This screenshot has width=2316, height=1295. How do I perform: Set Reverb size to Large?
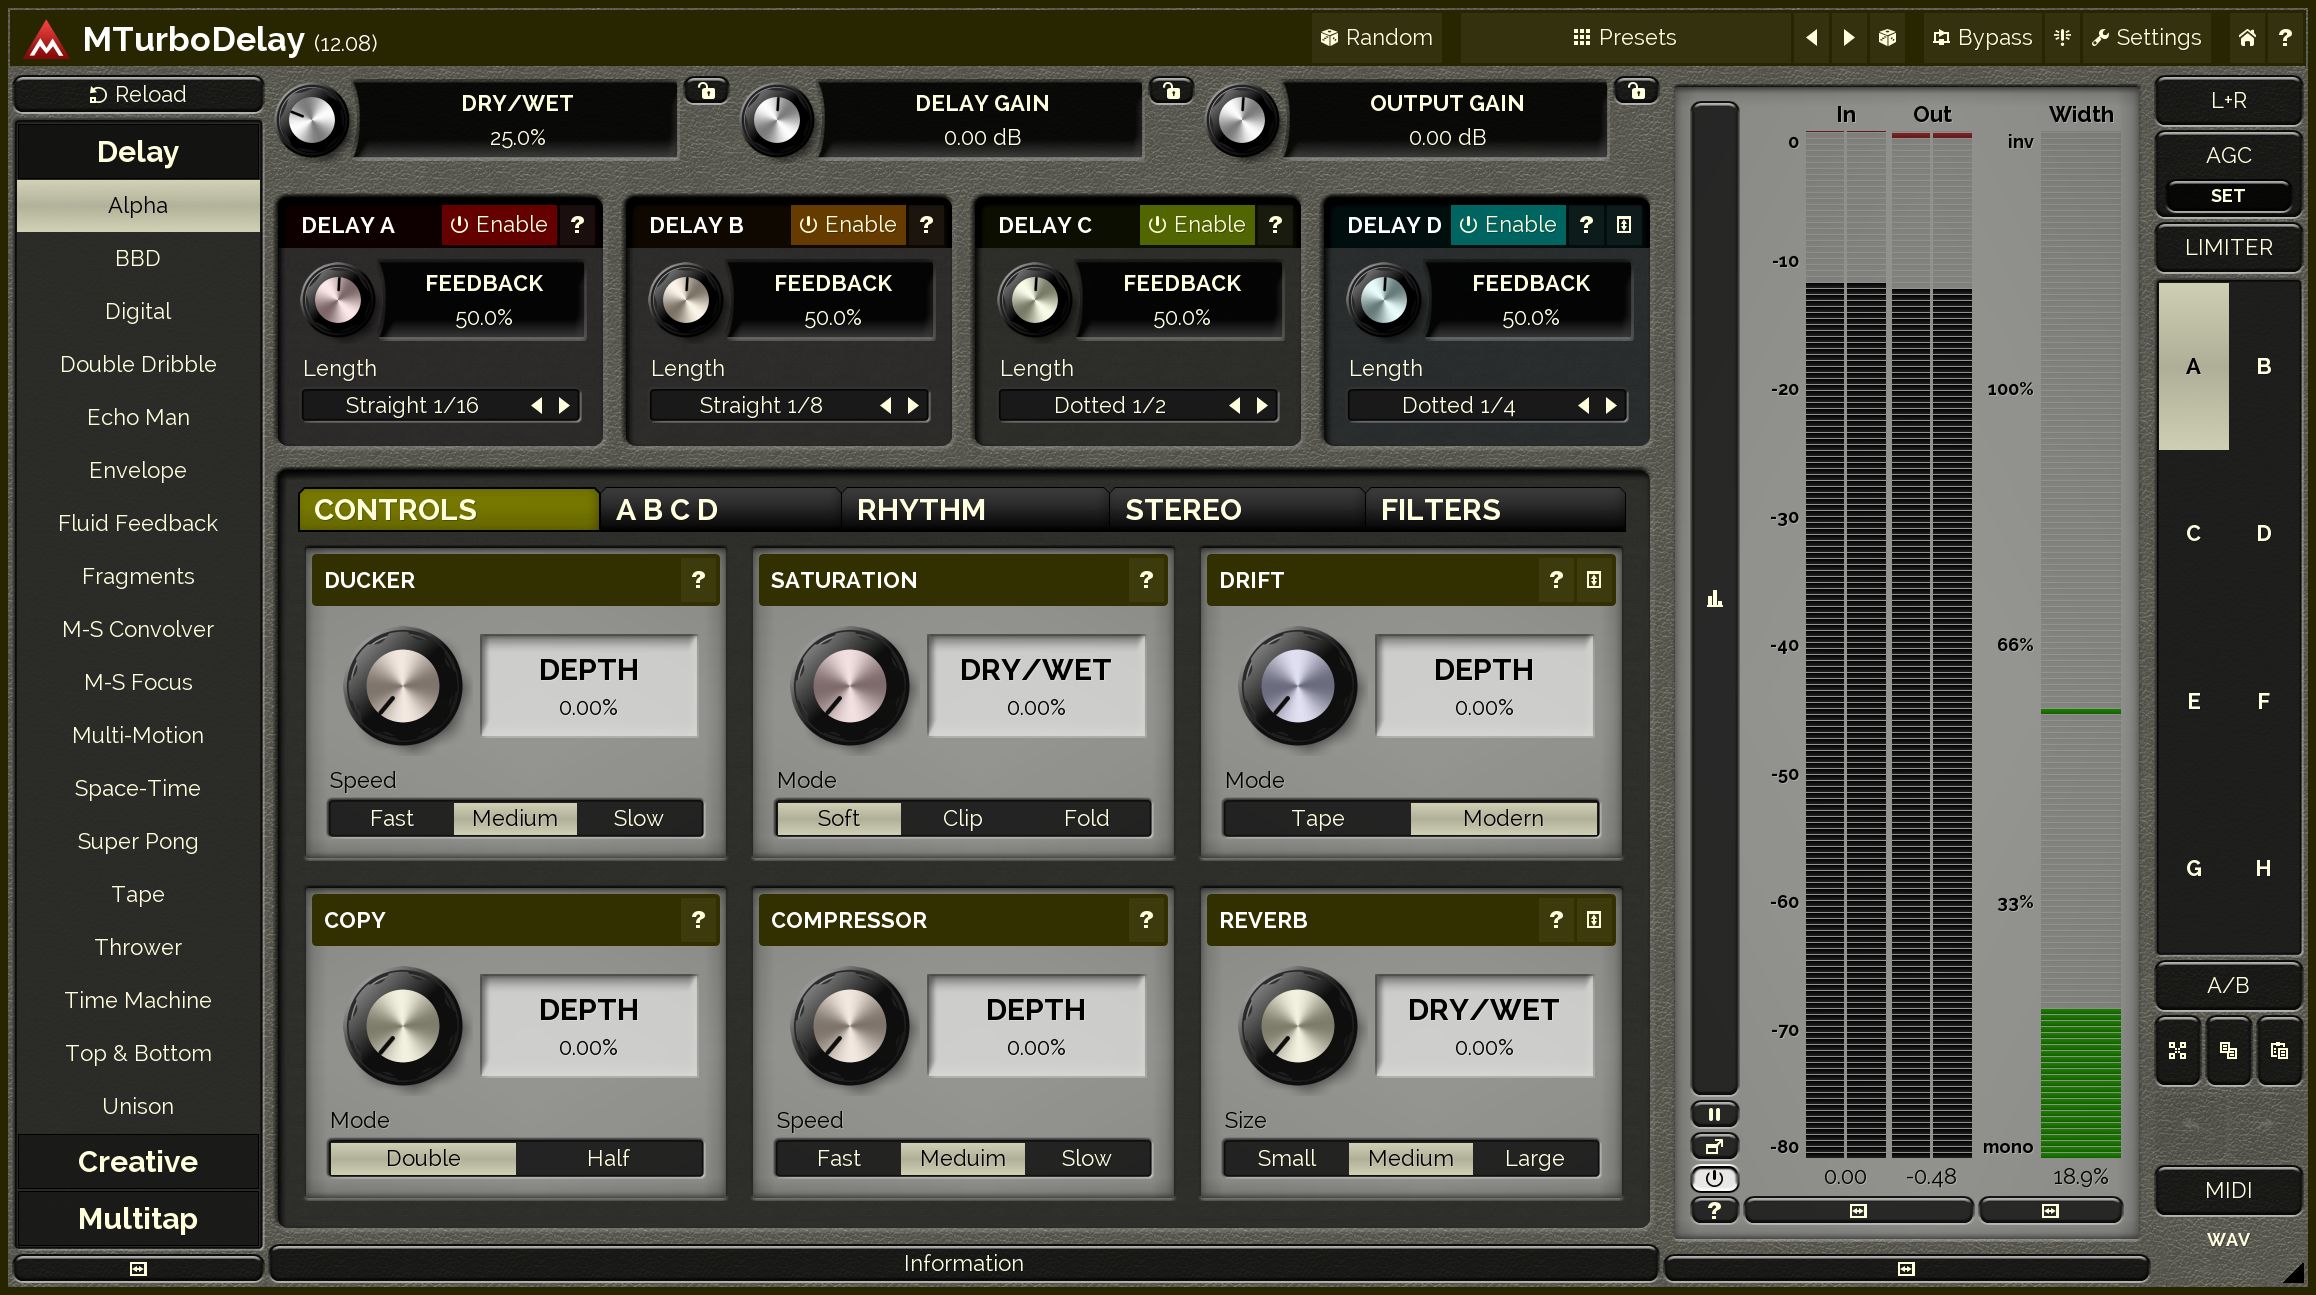pos(1534,1158)
